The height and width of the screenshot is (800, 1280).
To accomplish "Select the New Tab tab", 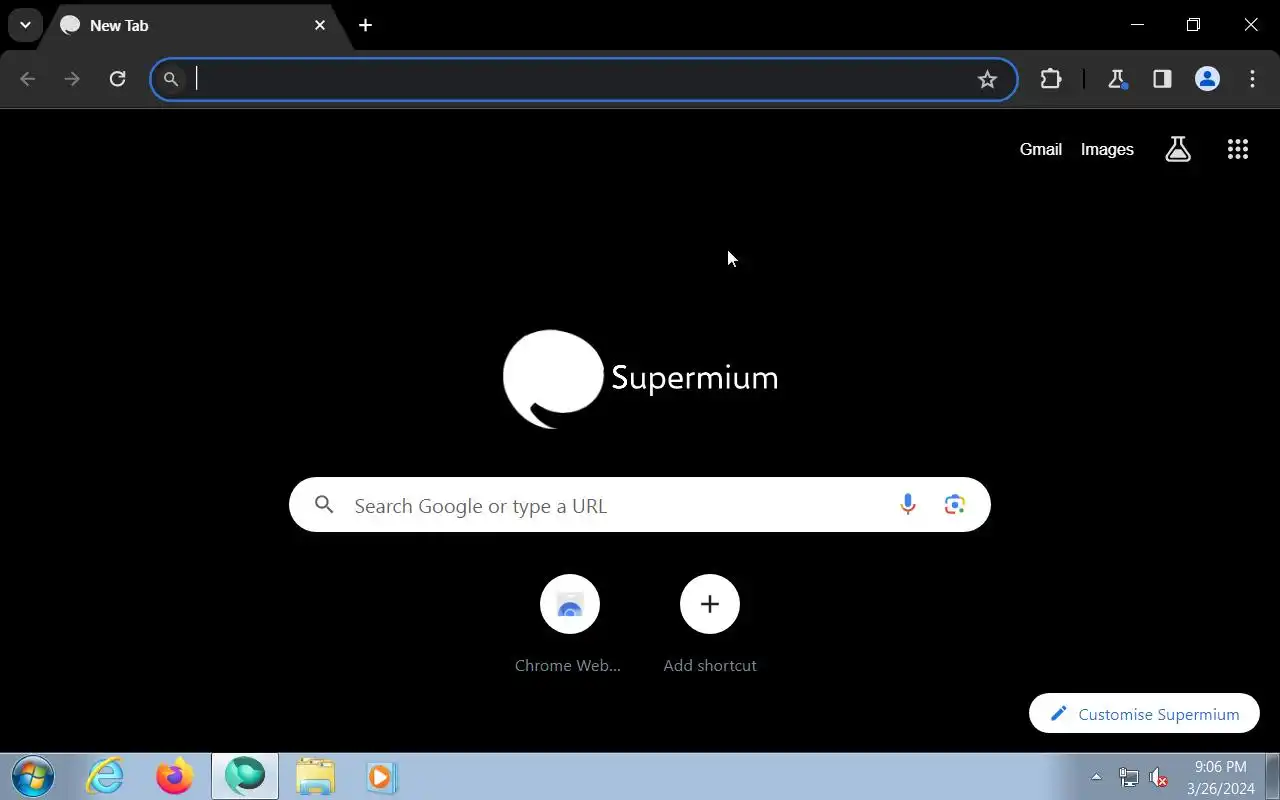I will pyautogui.click(x=195, y=25).
